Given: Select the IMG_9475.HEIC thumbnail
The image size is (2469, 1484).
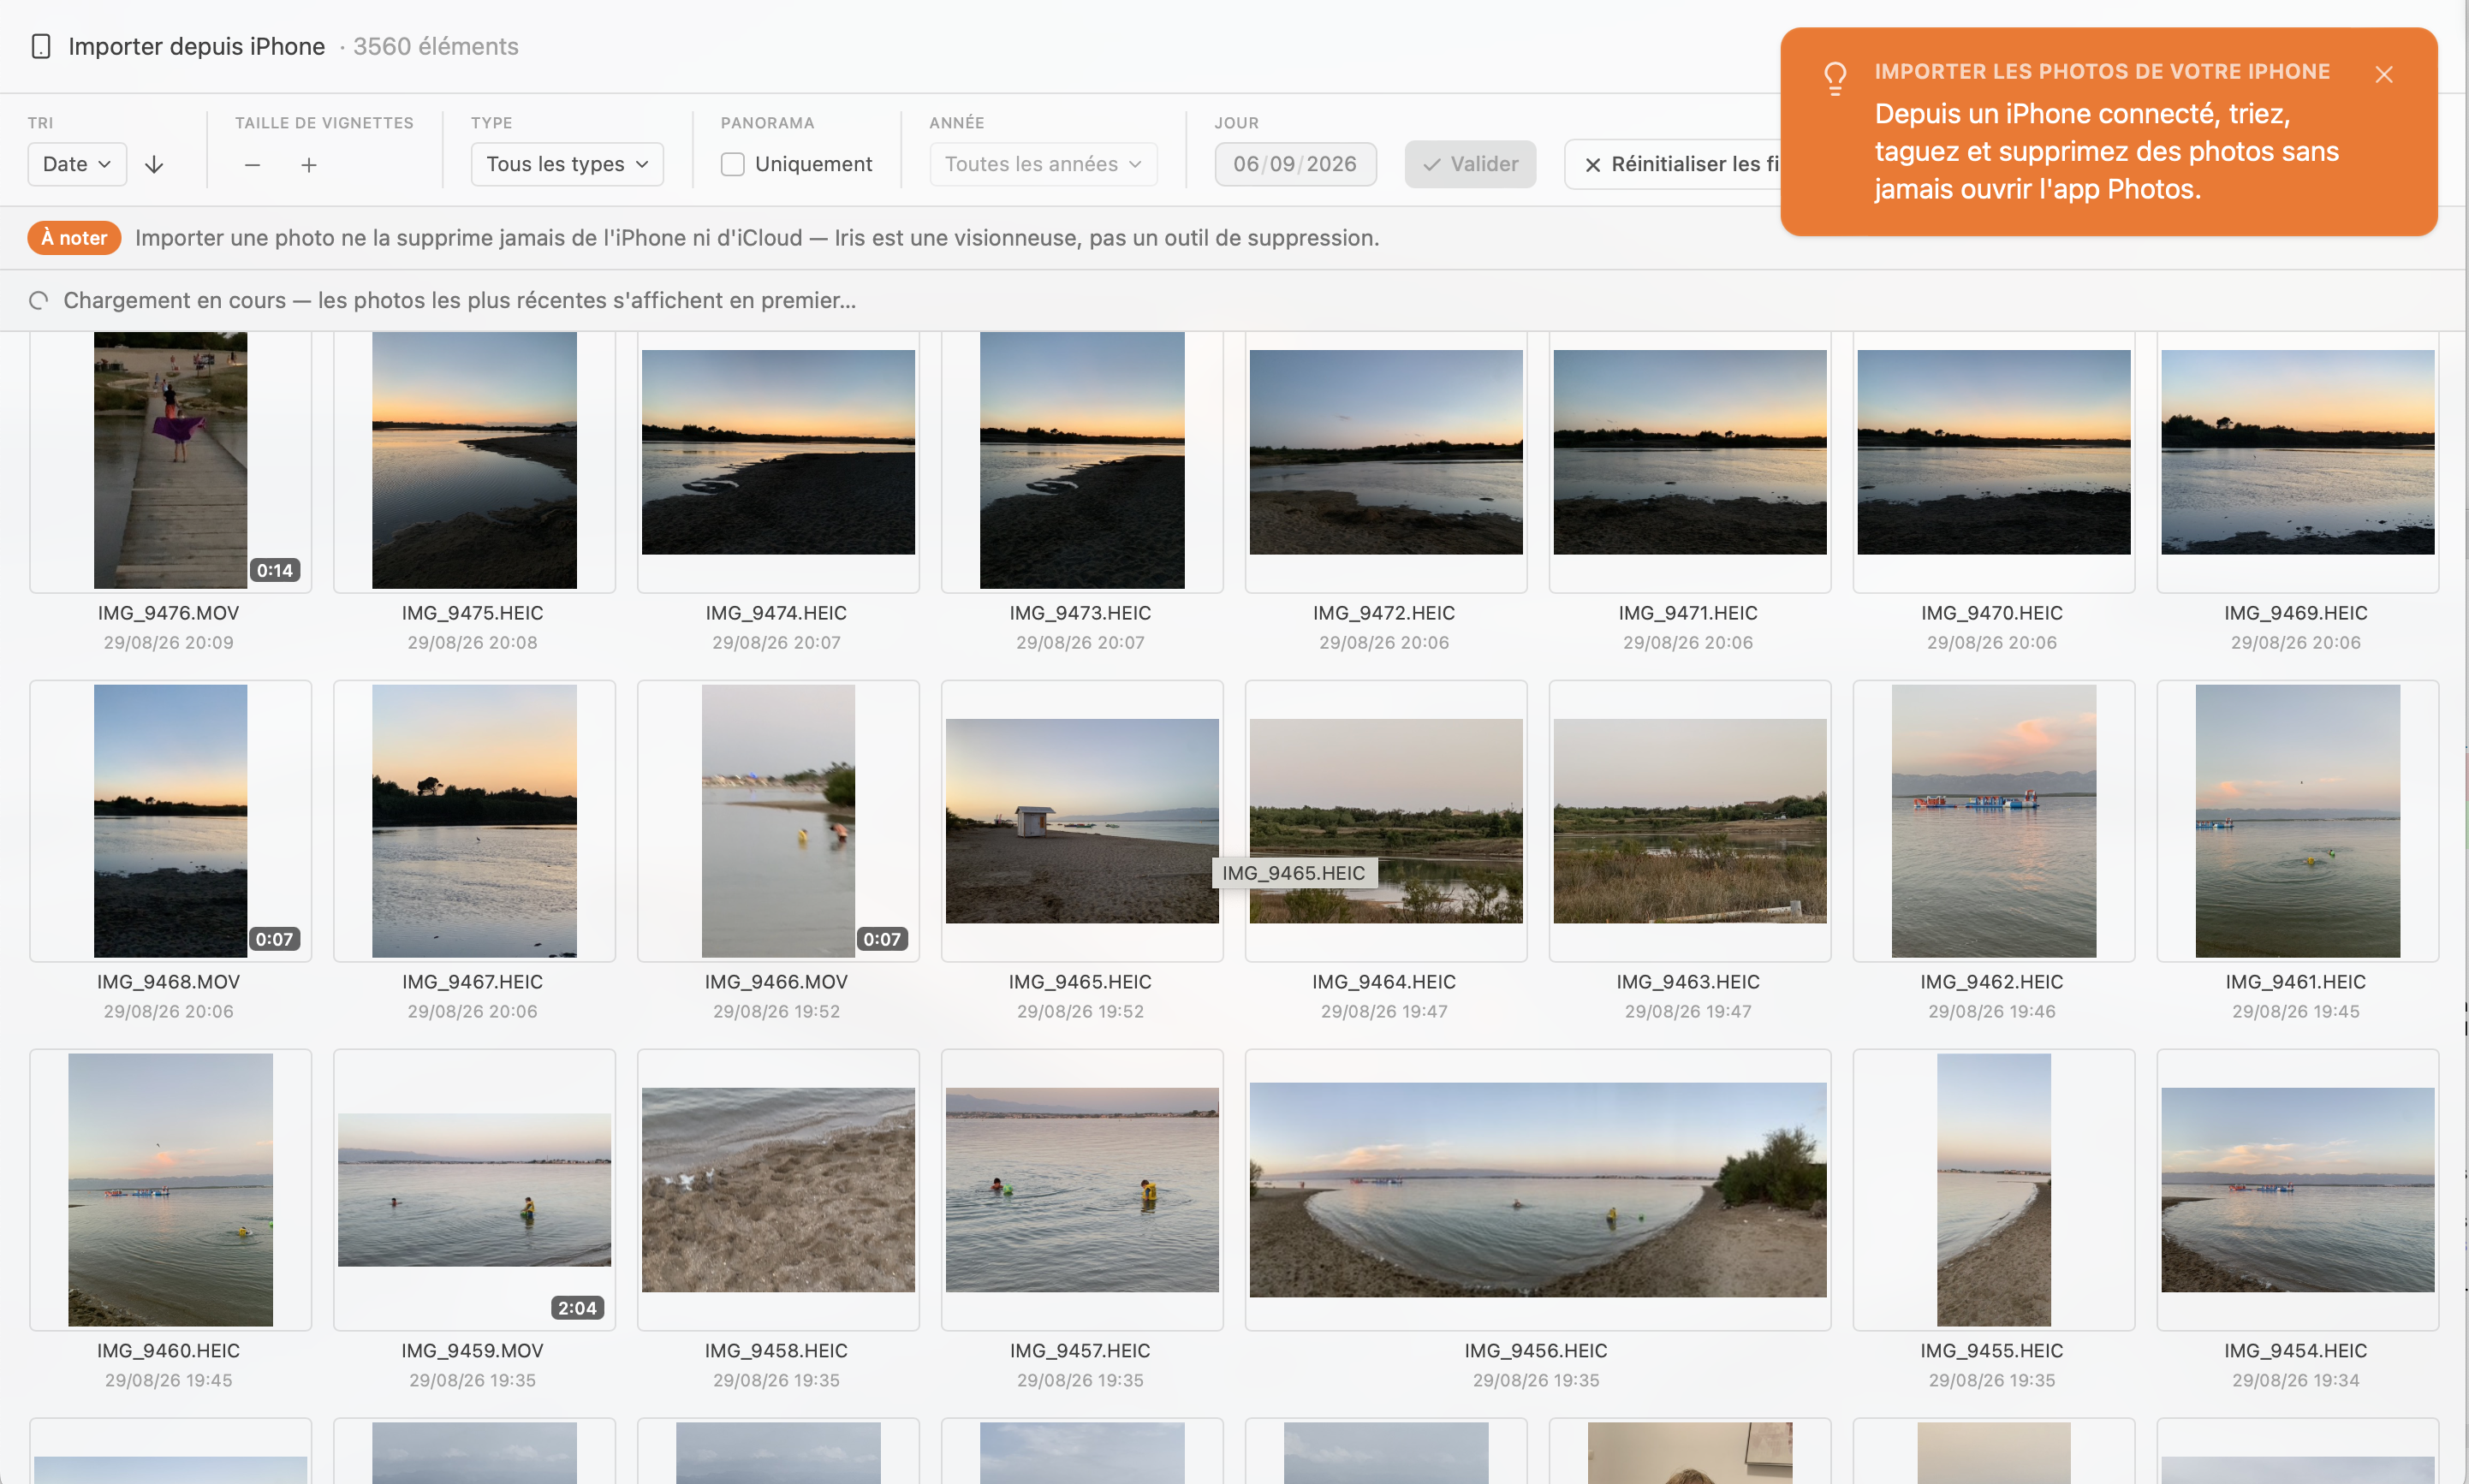Looking at the screenshot, I should click(x=474, y=461).
